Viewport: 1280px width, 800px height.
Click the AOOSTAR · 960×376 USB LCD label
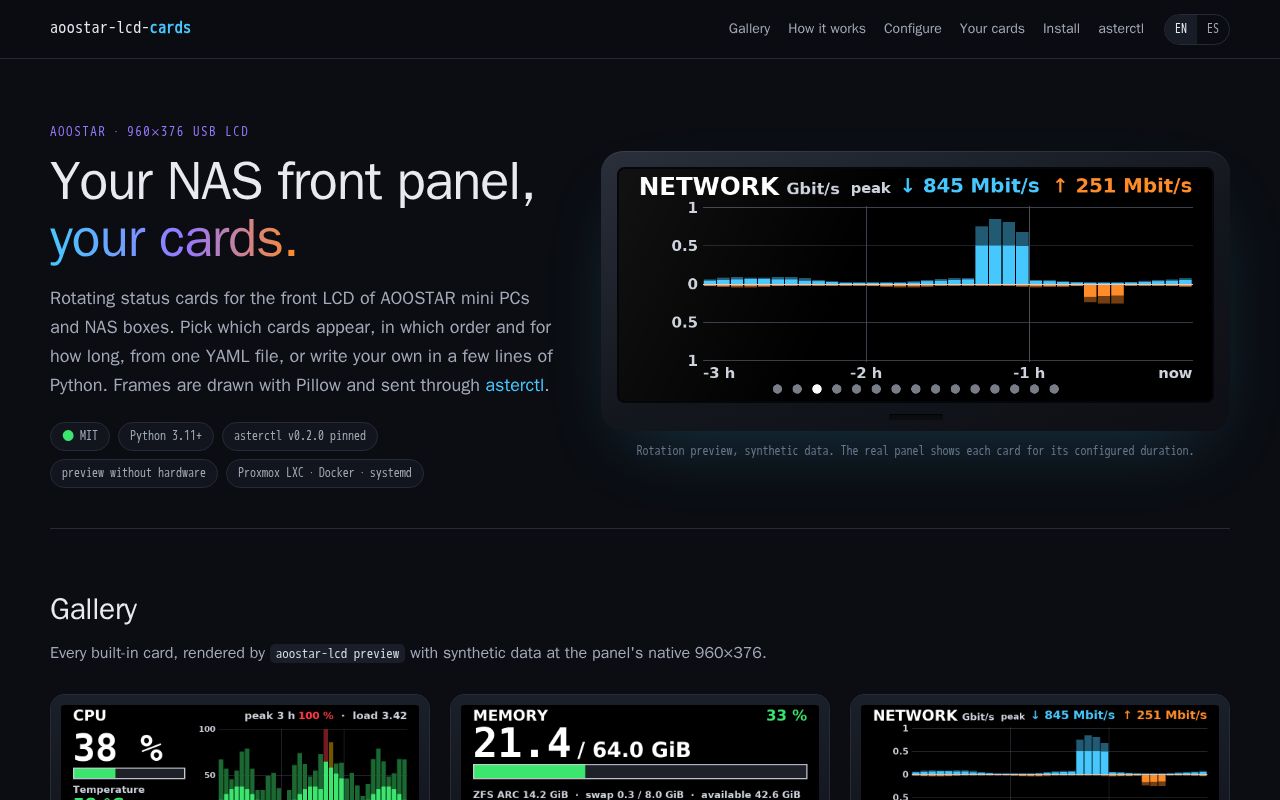(x=149, y=131)
